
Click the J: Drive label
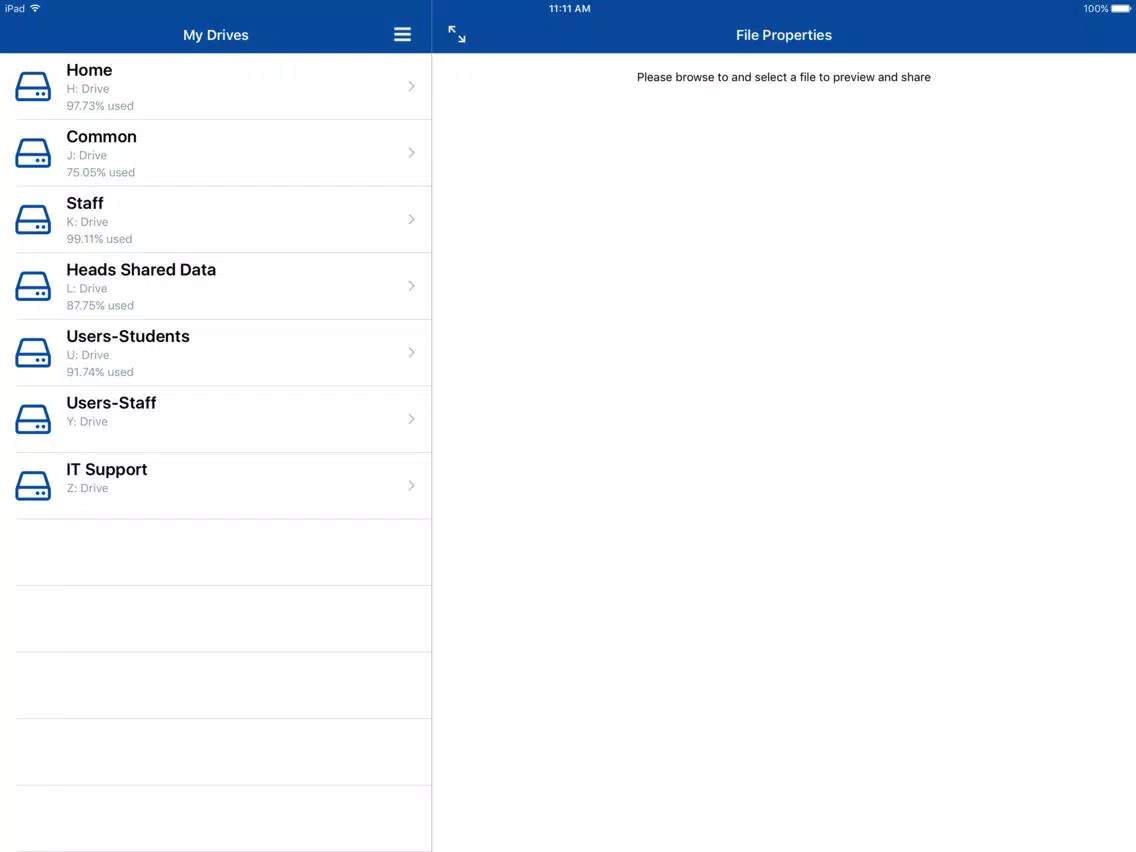87,156
